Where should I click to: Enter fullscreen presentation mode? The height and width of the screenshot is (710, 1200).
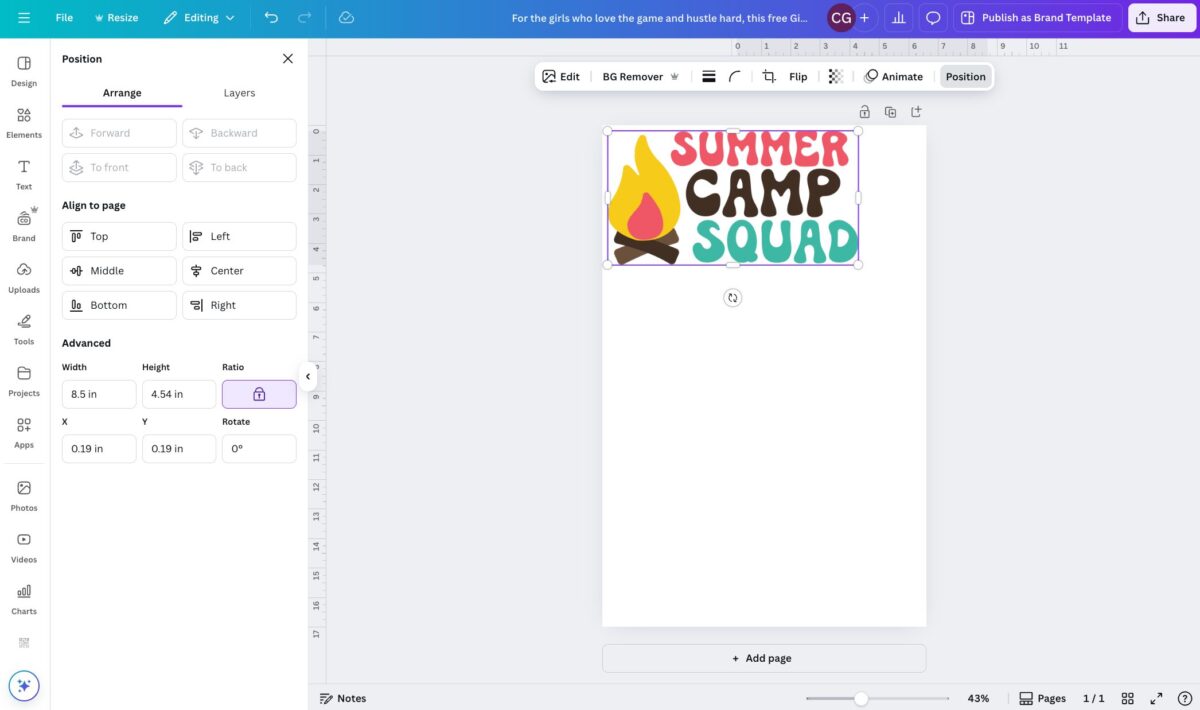1156,698
